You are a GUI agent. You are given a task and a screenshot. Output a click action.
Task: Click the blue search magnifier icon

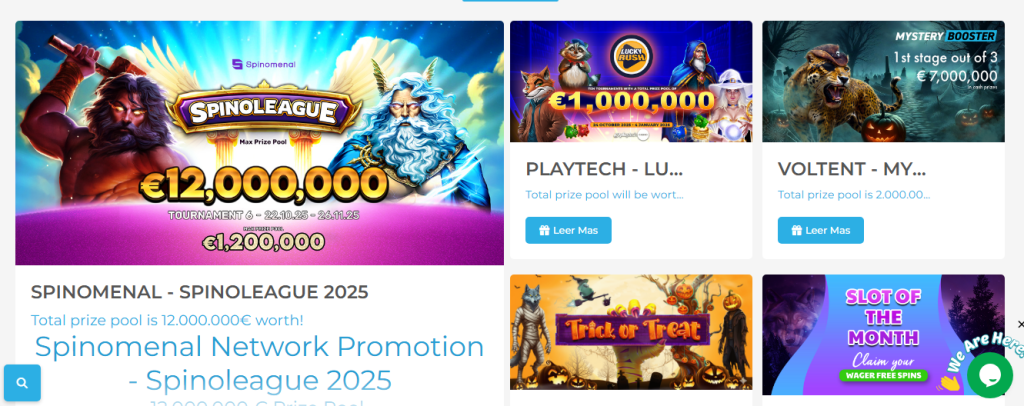(x=22, y=383)
